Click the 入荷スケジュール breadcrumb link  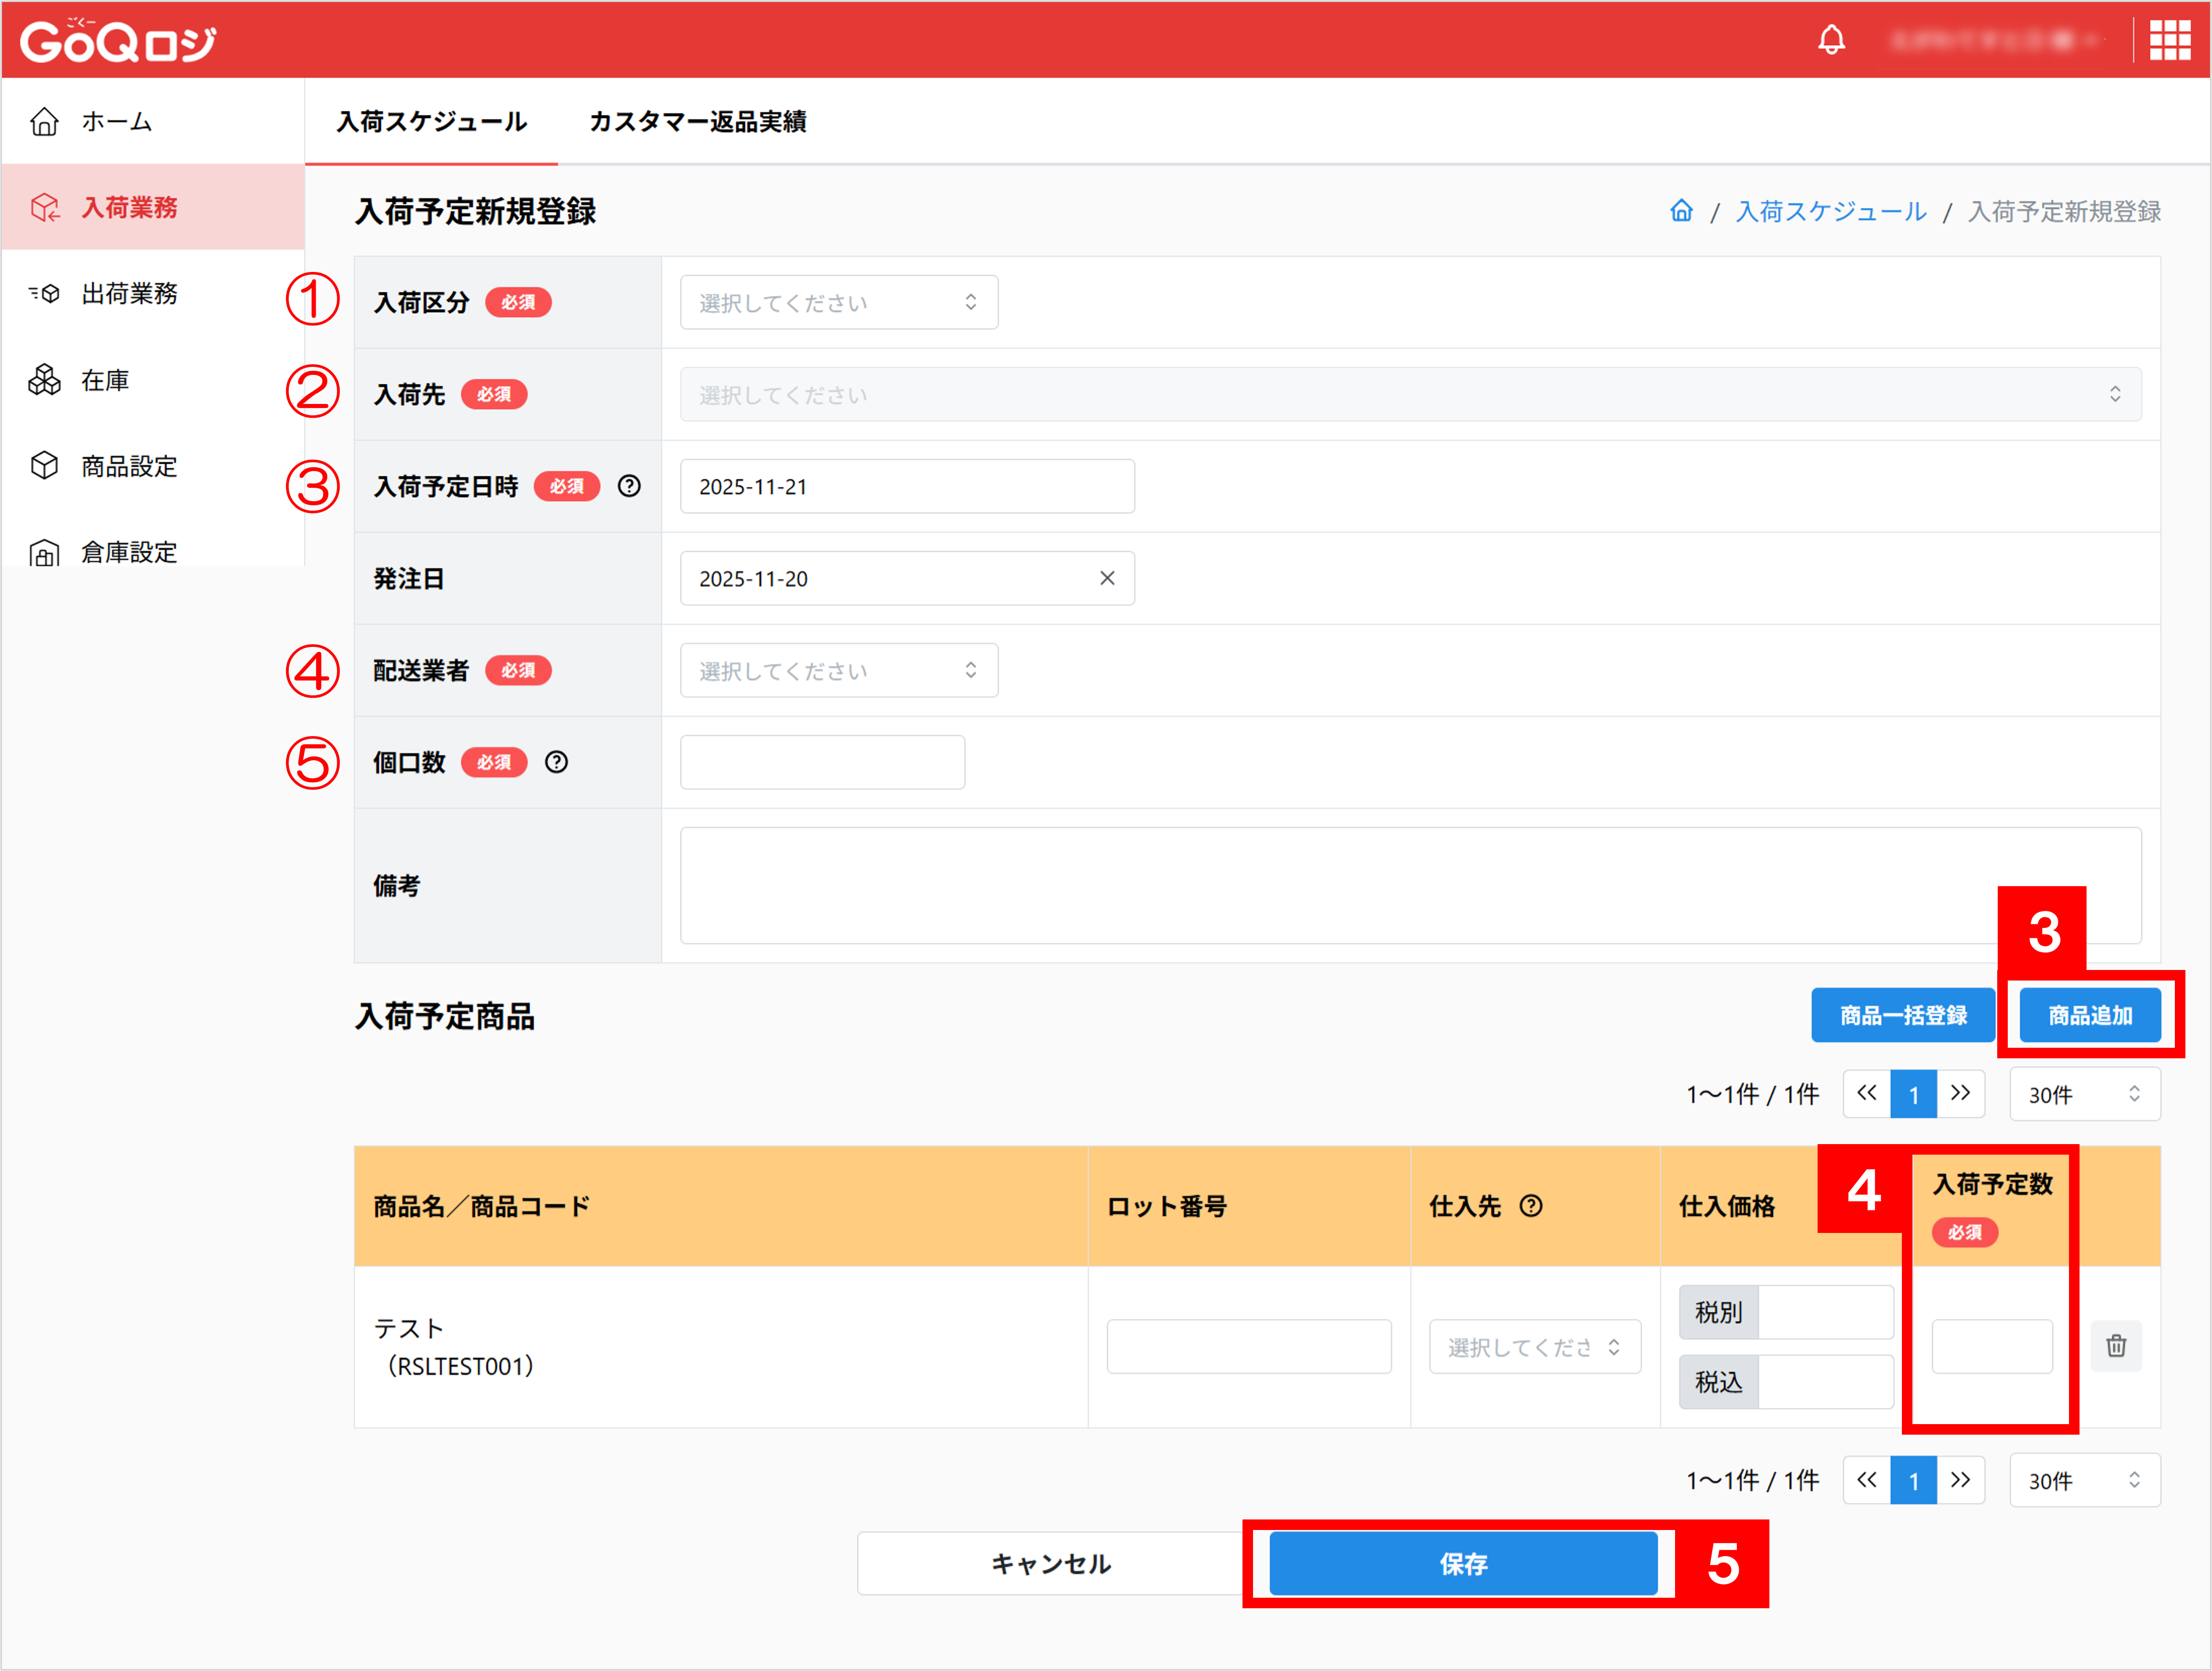point(1830,211)
